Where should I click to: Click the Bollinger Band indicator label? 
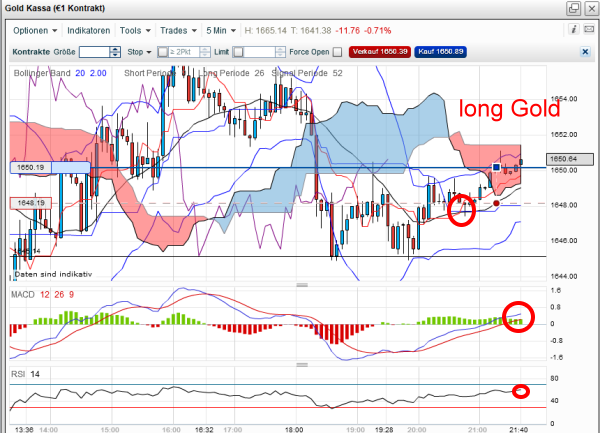42,73
